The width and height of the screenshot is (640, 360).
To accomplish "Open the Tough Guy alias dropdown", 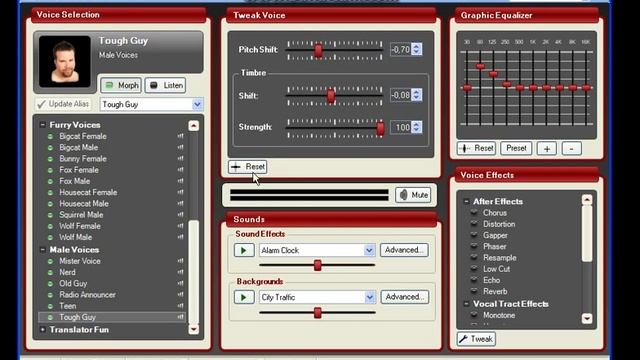I will coord(198,104).
